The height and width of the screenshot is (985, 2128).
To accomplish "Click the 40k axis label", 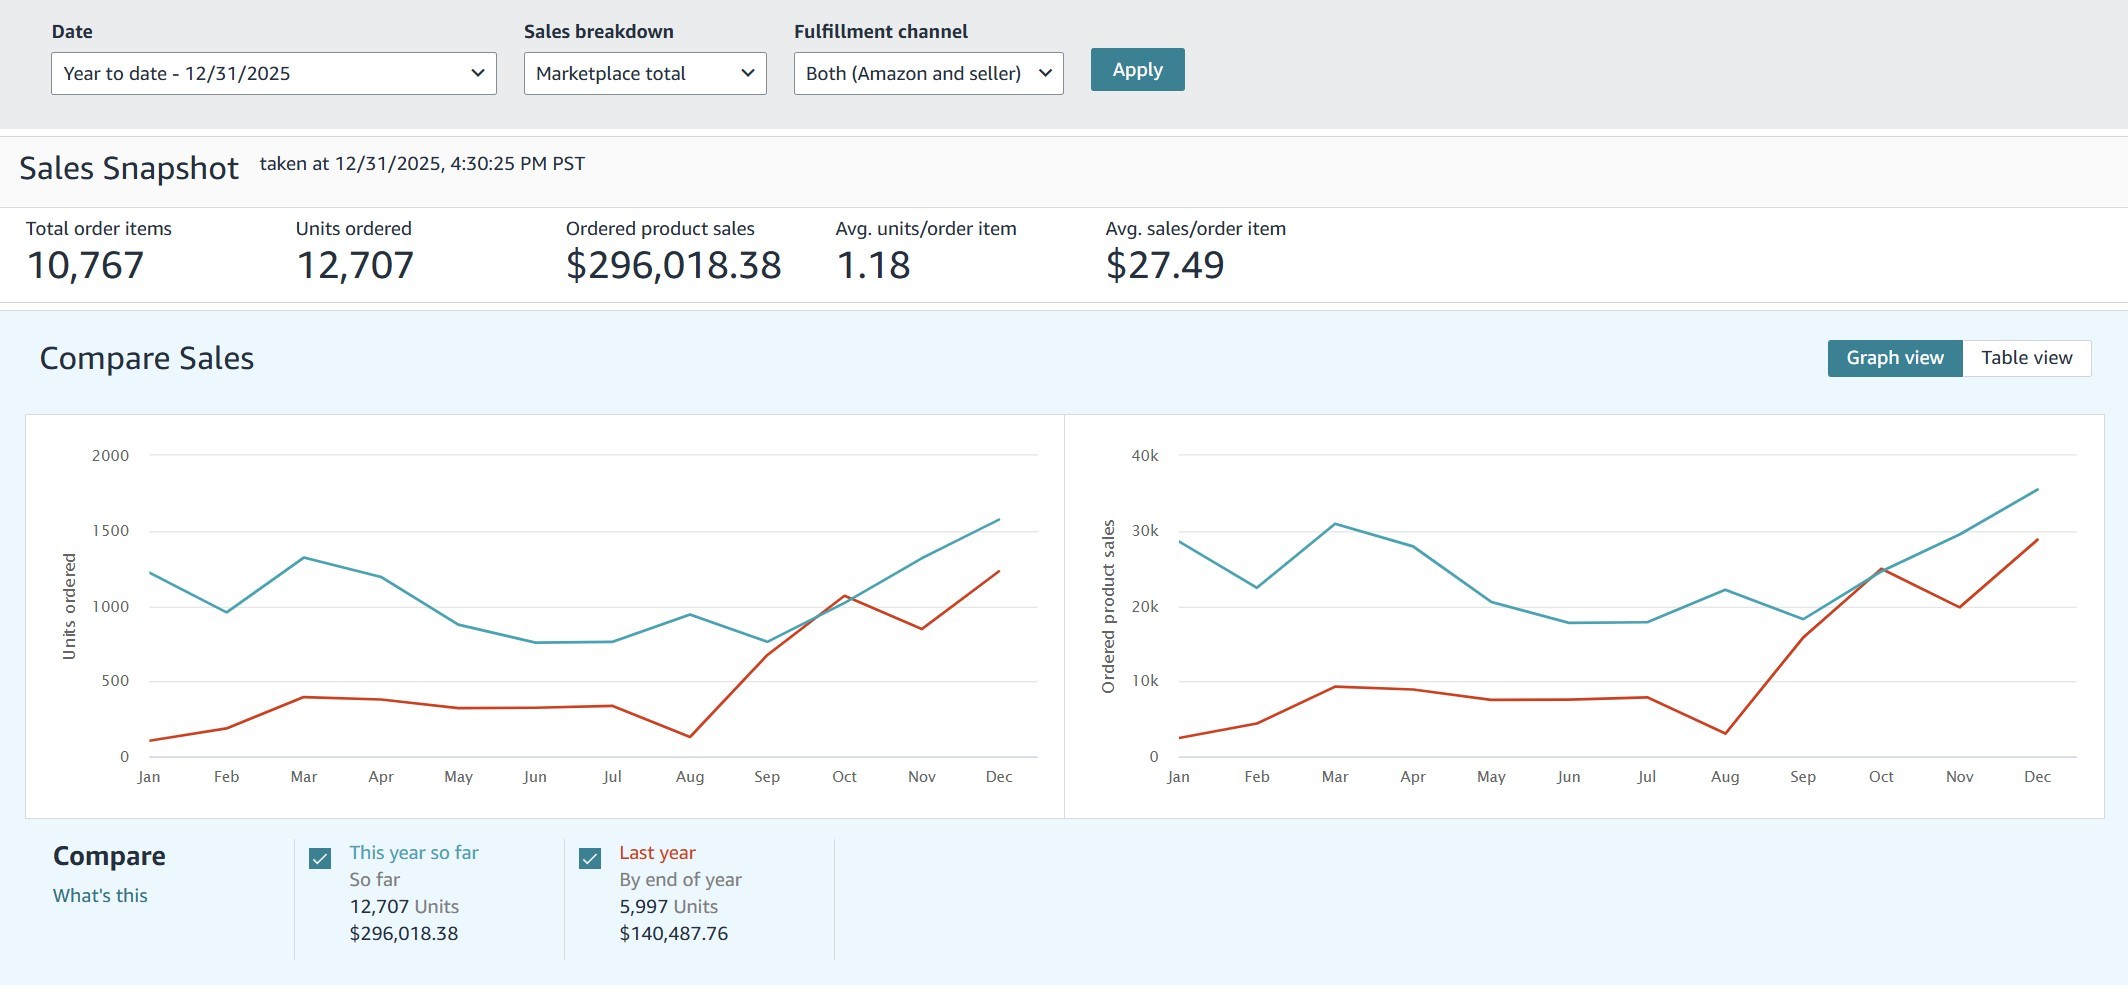I will [x=1145, y=456].
